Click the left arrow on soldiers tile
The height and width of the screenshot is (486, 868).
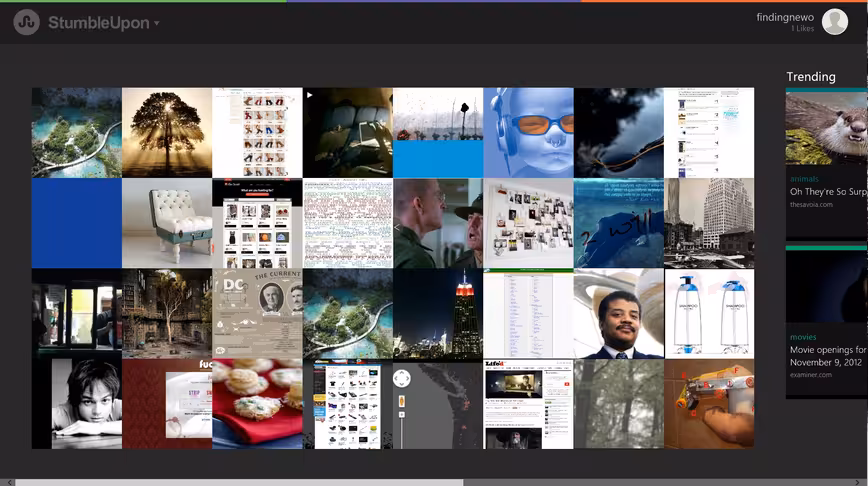click(x=397, y=228)
